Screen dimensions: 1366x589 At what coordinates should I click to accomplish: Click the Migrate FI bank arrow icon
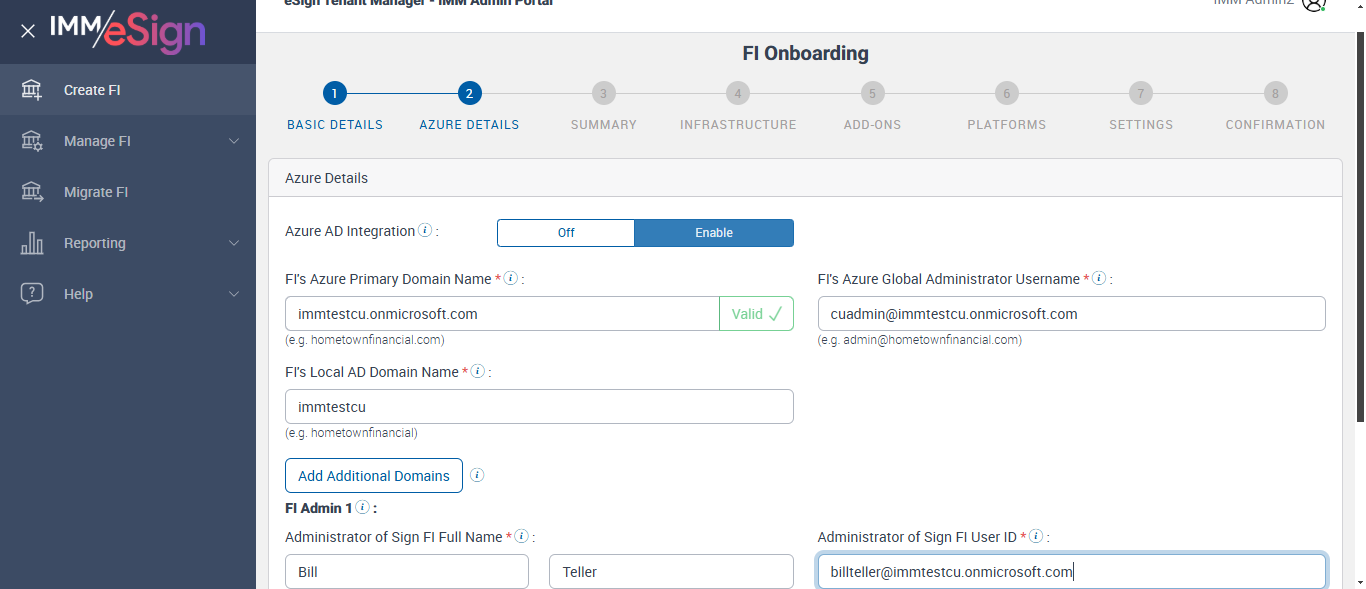32,192
